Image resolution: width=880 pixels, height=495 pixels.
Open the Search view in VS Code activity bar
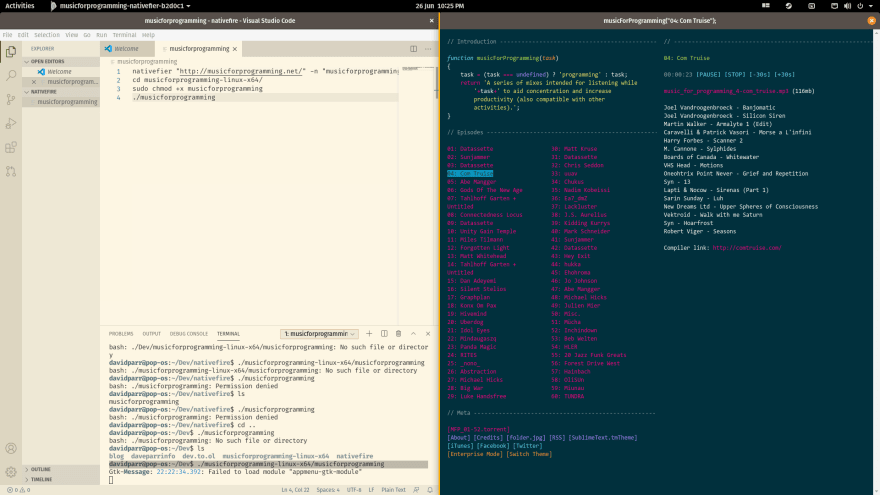point(11,75)
